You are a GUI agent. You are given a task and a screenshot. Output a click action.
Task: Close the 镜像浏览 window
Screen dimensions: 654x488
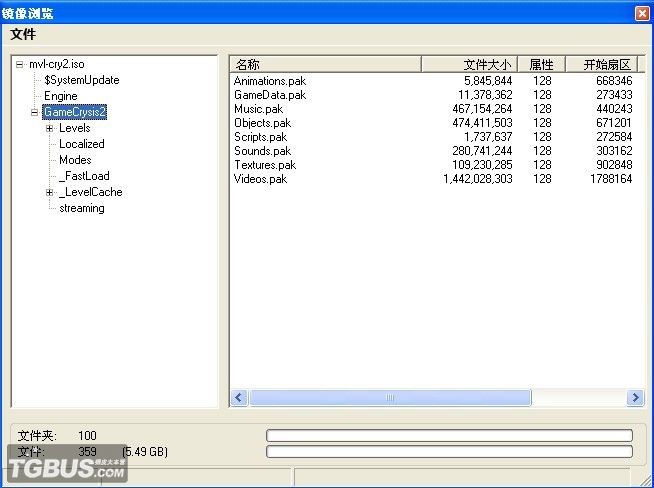coord(641,12)
